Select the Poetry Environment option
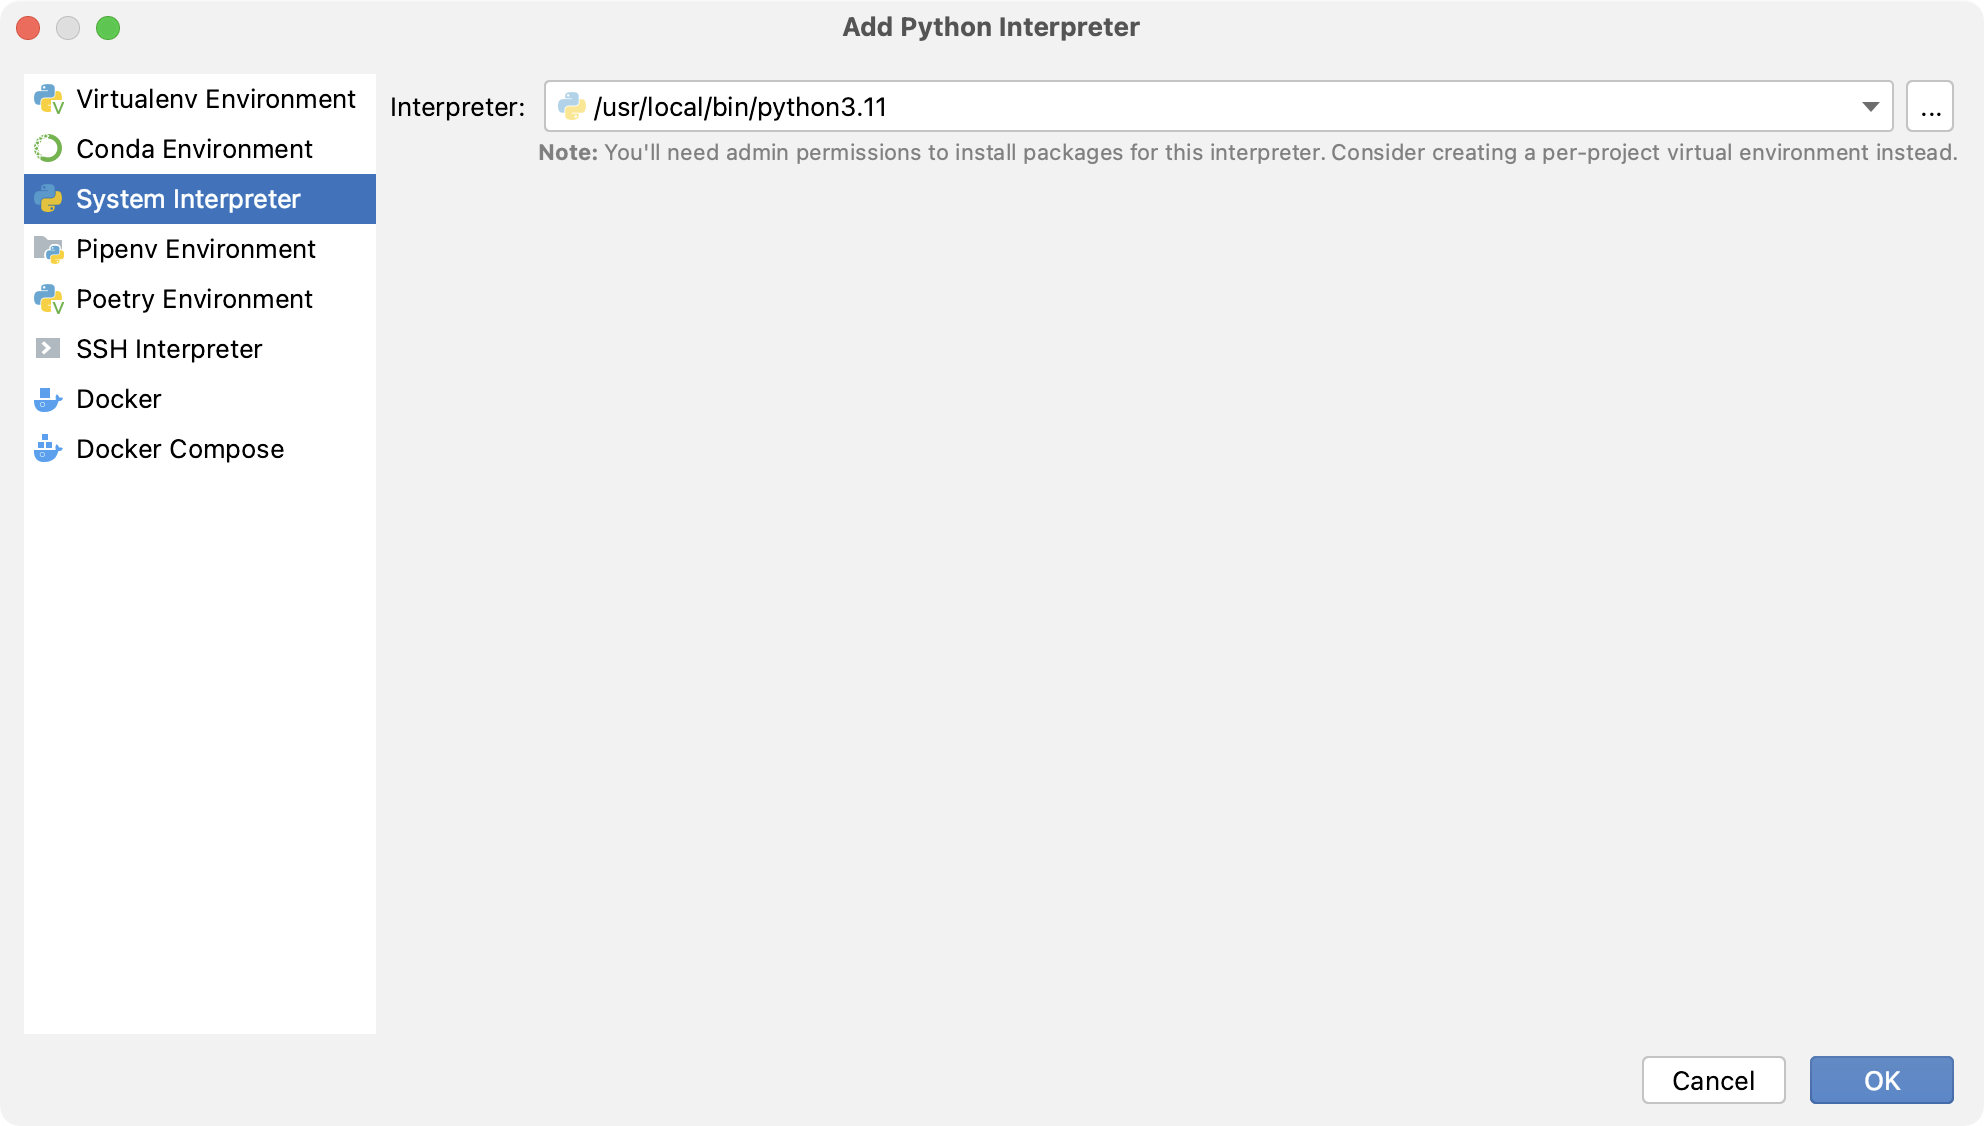Image resolution: width=1984 pixels, height=1126 pixels. tap(195, 299)
